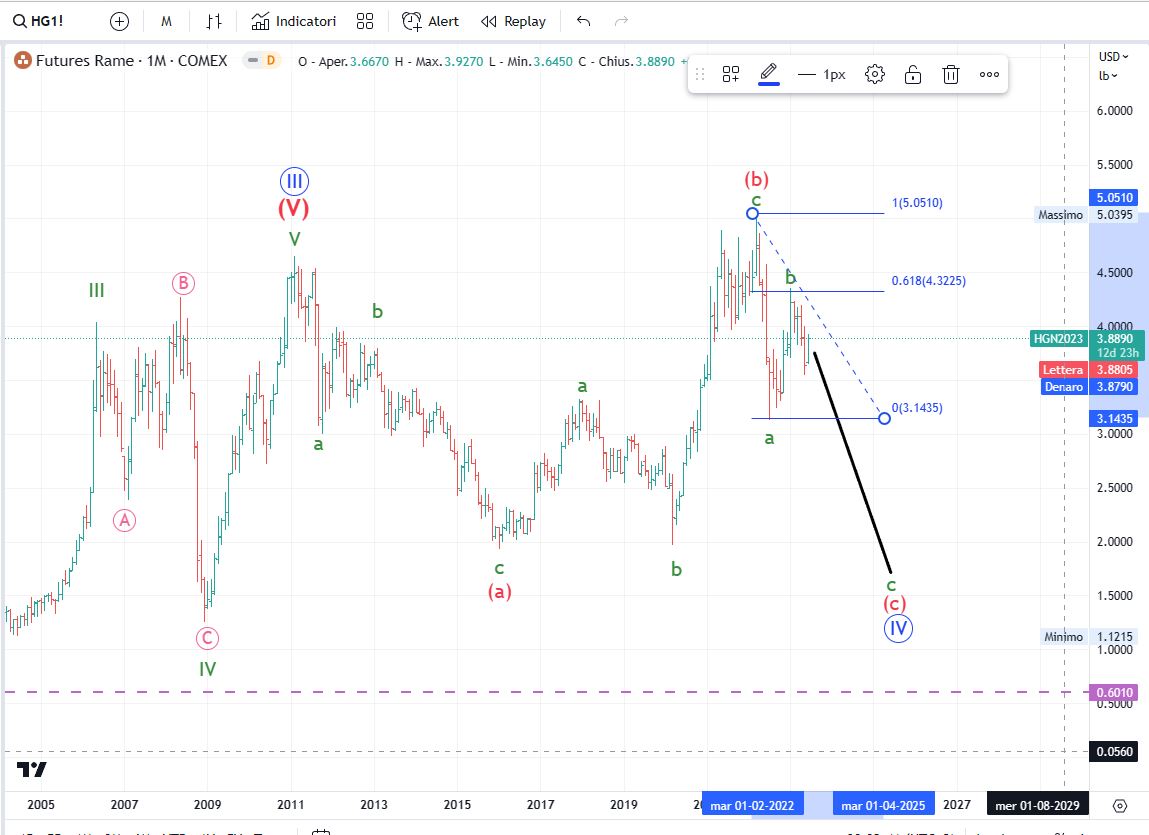This screenshot has height=835, width=1149.
Task: Open the USD currency dropdown
Action: [x=1113, y=56]
